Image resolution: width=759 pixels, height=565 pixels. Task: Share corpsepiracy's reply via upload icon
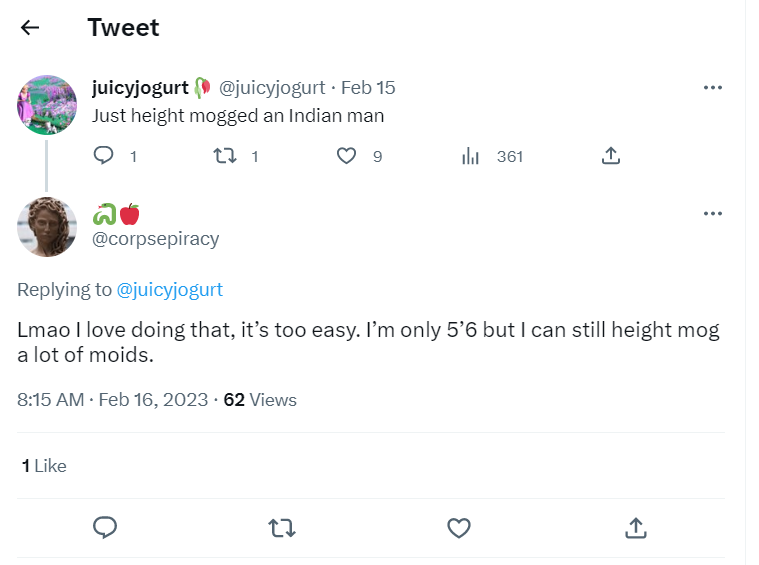(636, 528)
